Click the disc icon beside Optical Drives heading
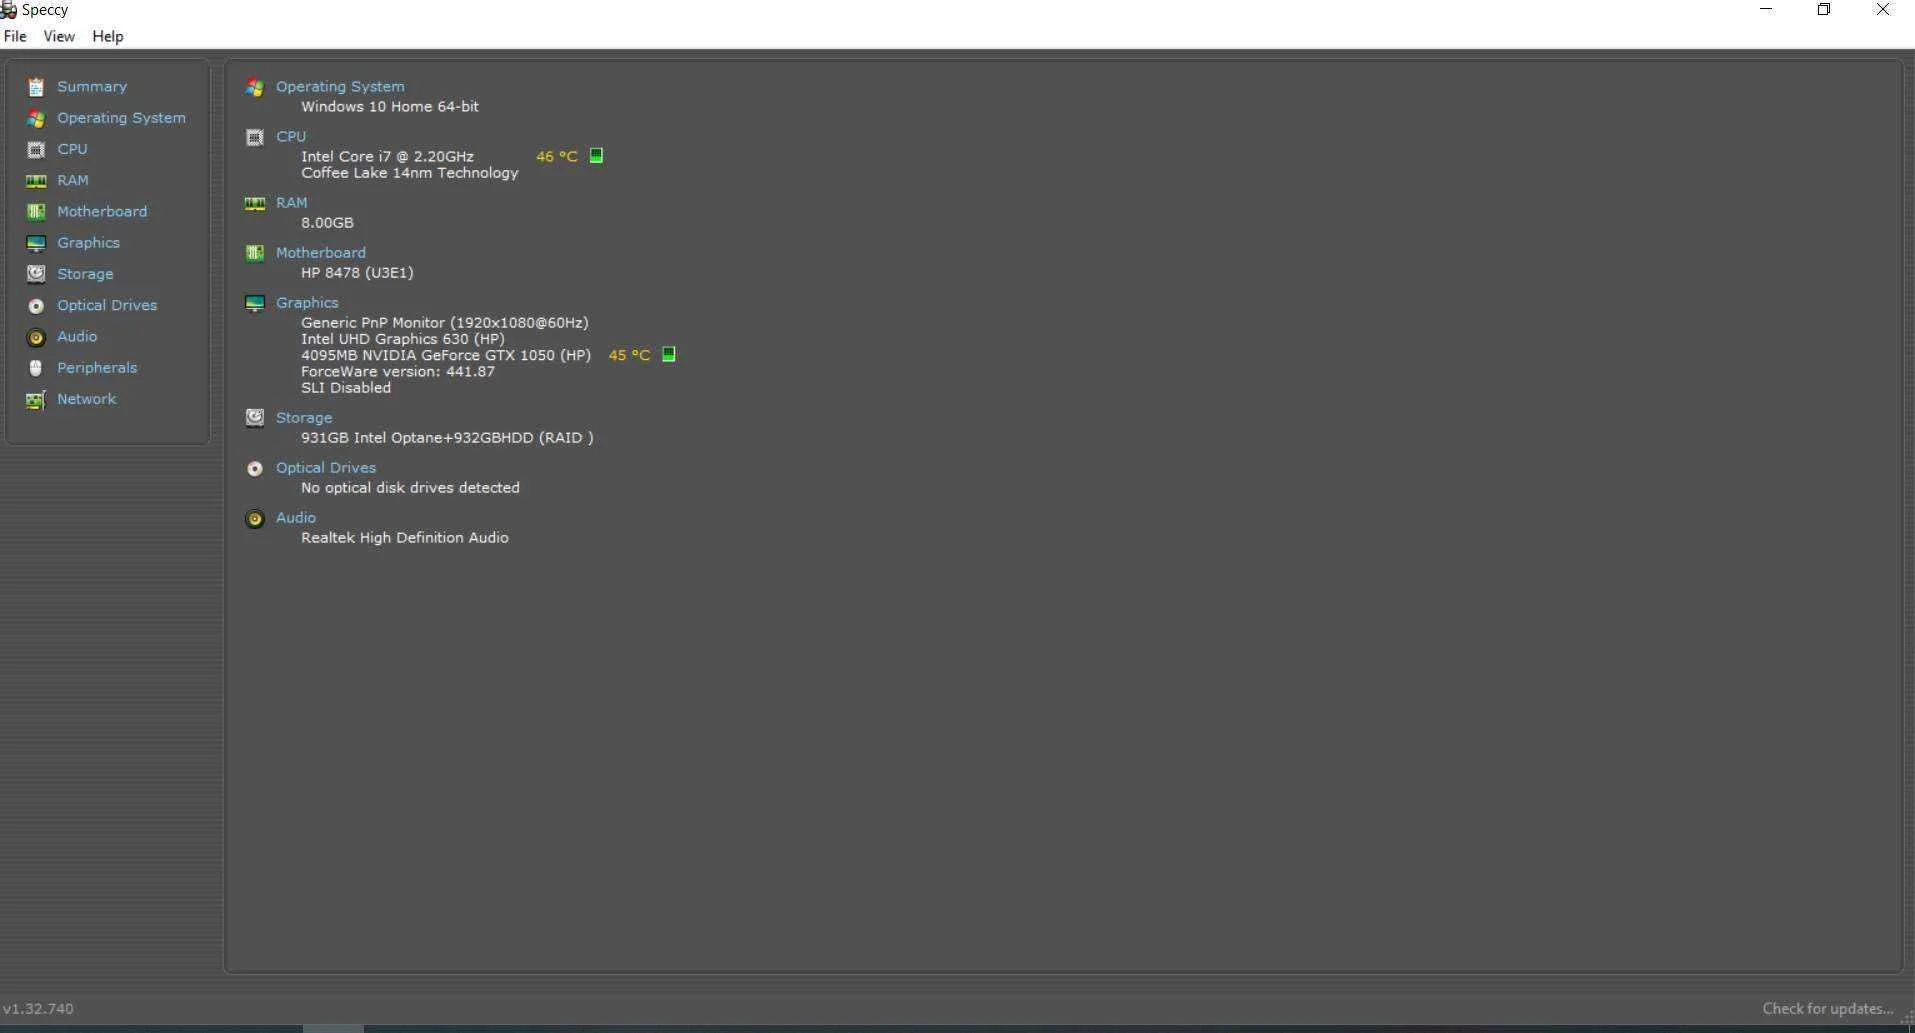1915x1033 pixels. point(255,468)
